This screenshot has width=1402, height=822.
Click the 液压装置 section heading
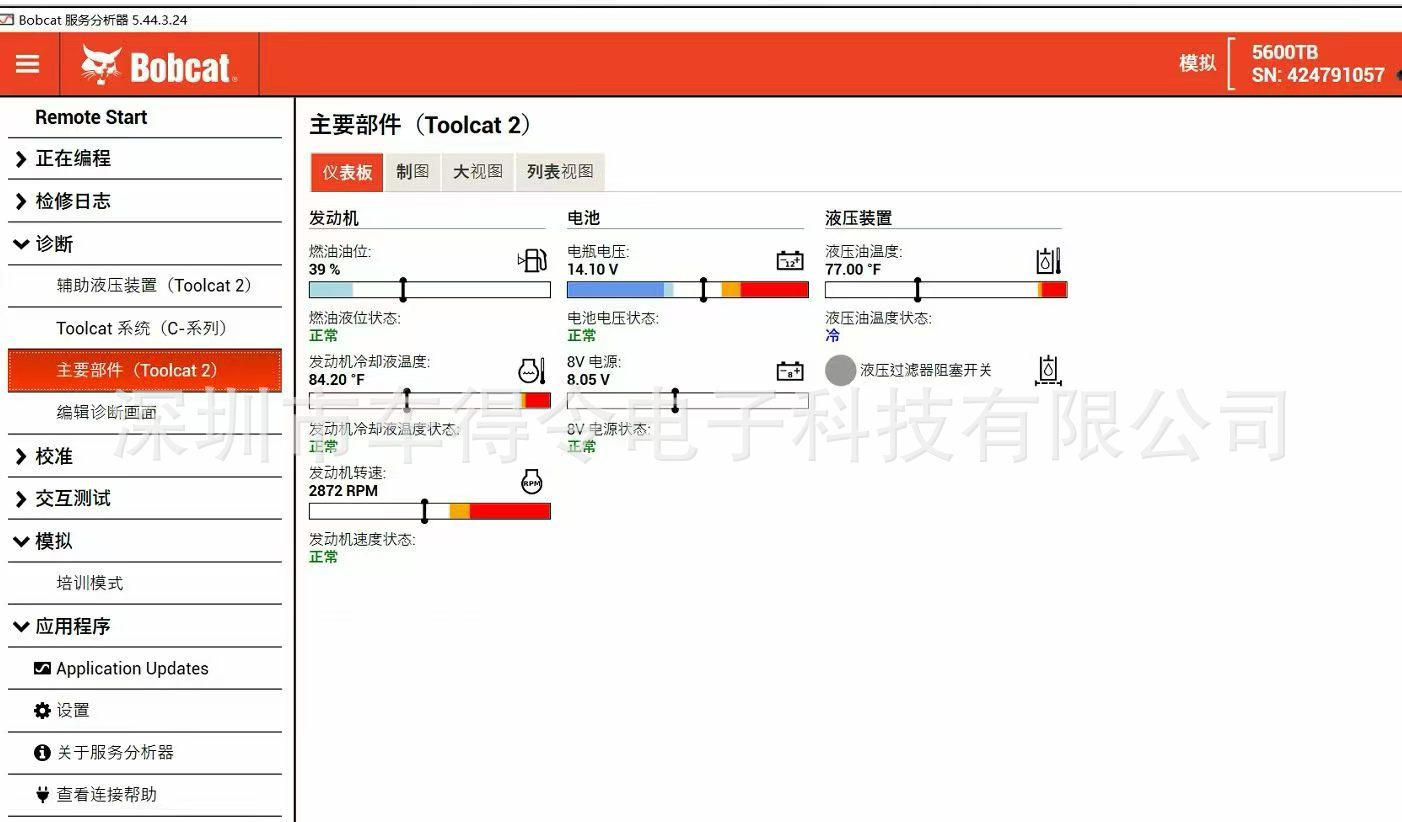click(858, 217)
